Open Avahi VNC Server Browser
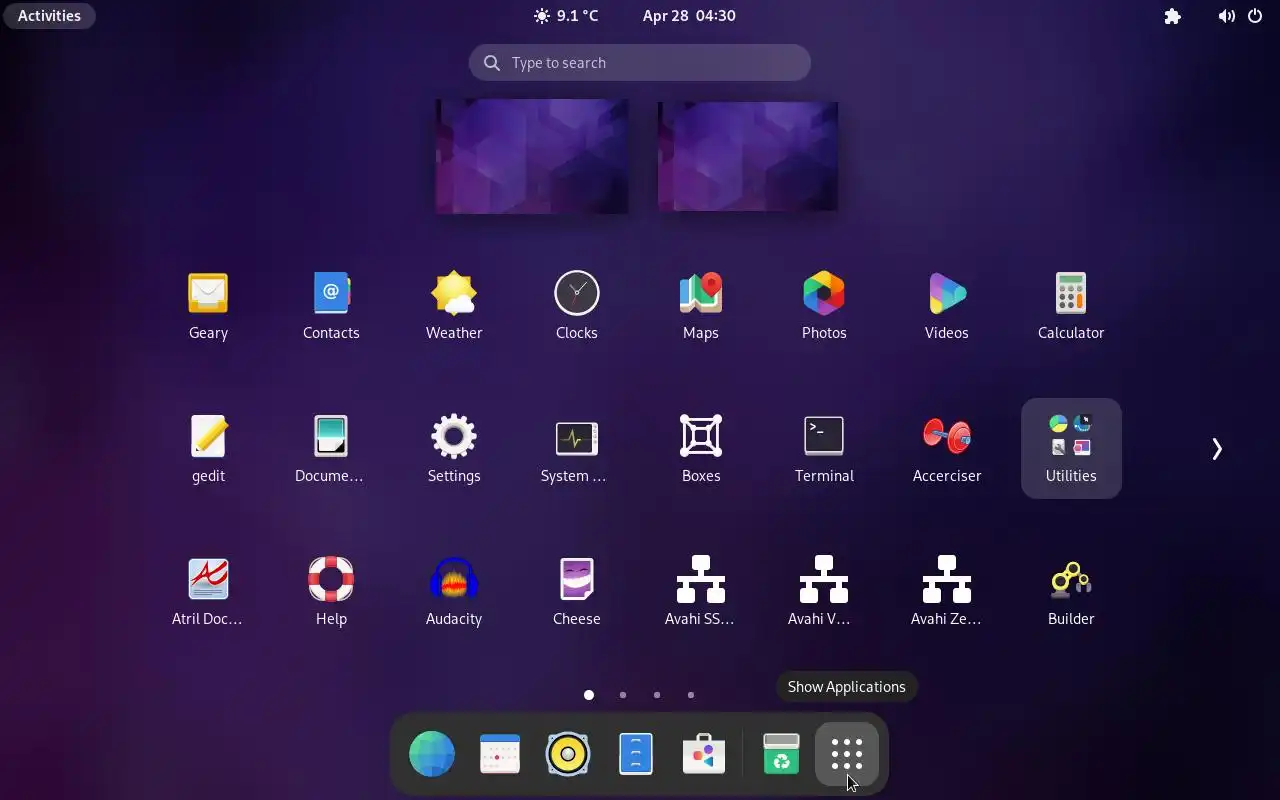Viewport: 1280px width, 800px height. (824, 592)
